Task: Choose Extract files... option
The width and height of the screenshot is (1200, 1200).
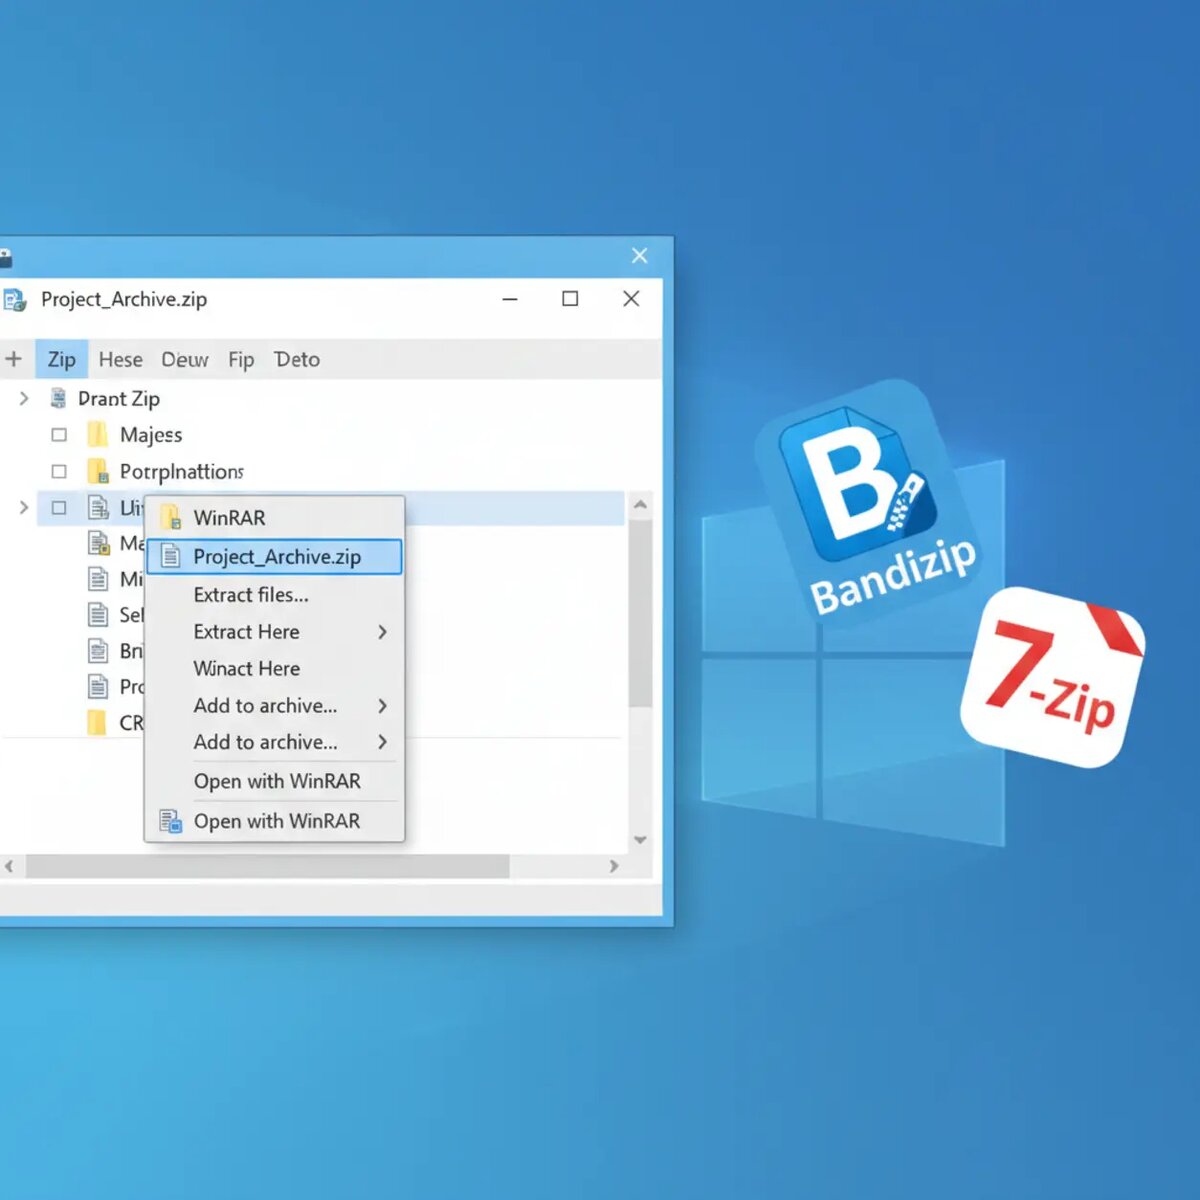Action: click(275, 595)
